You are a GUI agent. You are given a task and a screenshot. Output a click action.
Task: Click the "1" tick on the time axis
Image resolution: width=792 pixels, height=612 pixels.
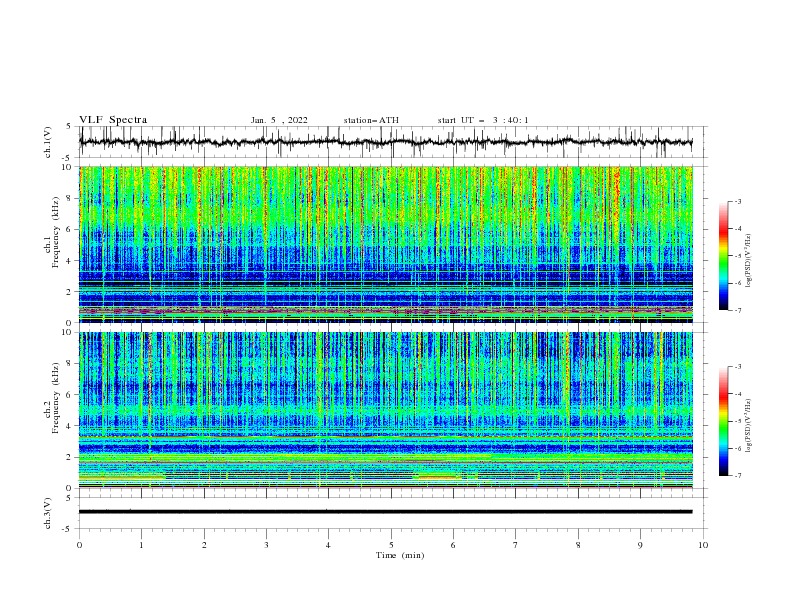141,545
